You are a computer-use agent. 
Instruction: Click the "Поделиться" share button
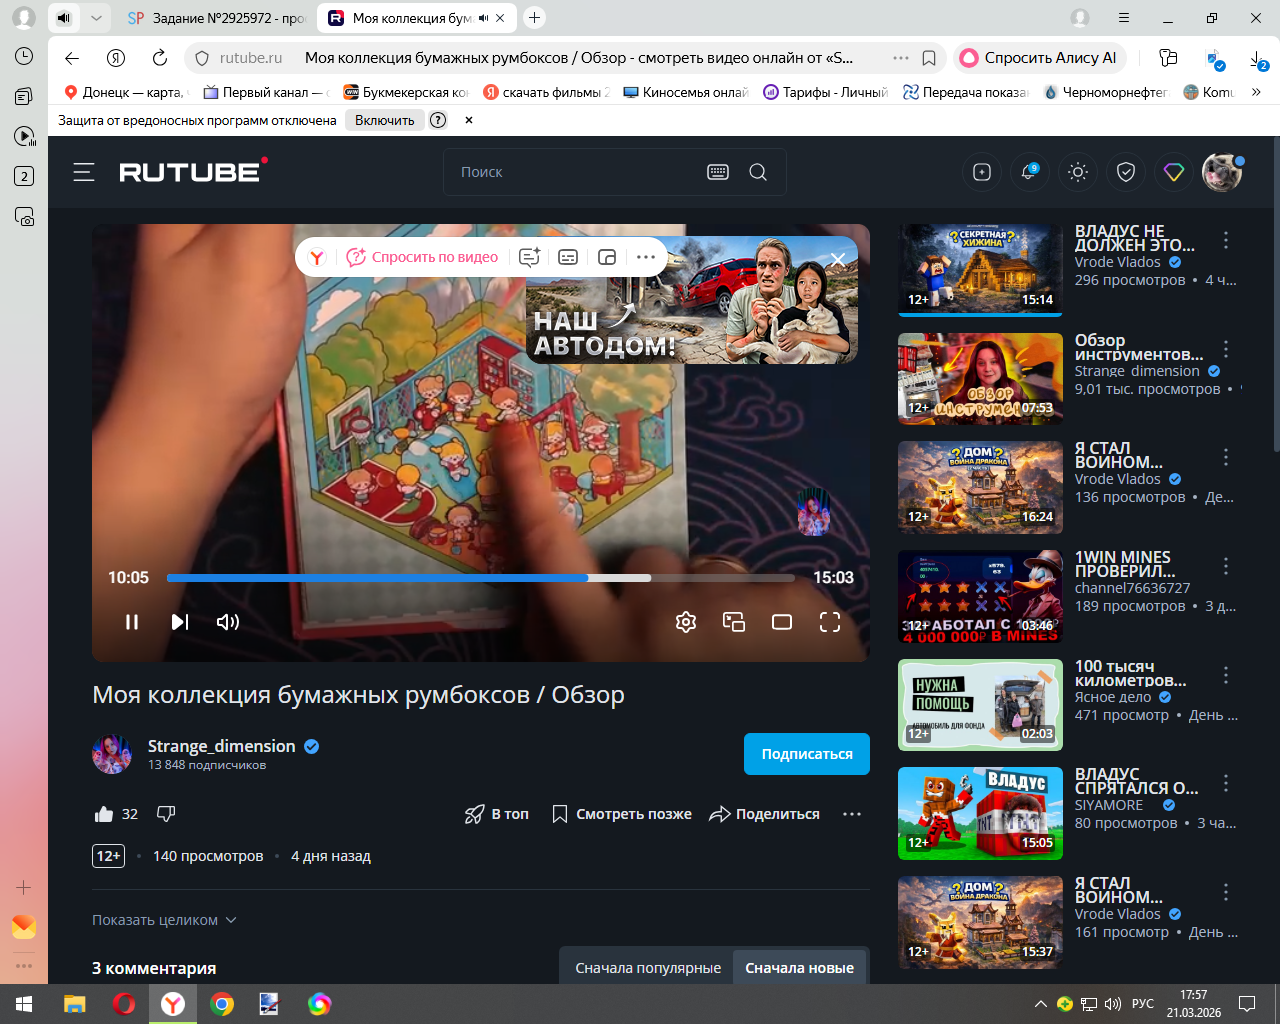click(x=764, y=814)
